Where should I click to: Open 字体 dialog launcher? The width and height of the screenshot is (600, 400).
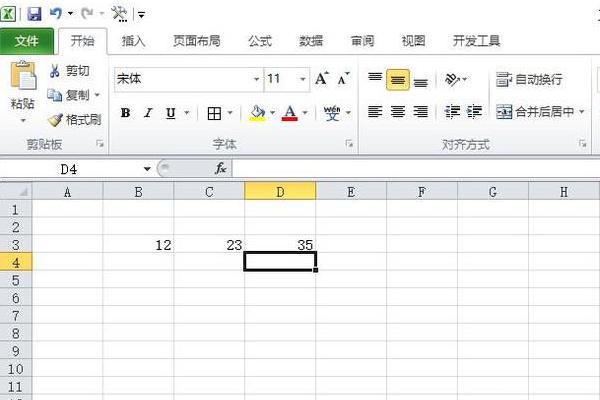(349, 144)
